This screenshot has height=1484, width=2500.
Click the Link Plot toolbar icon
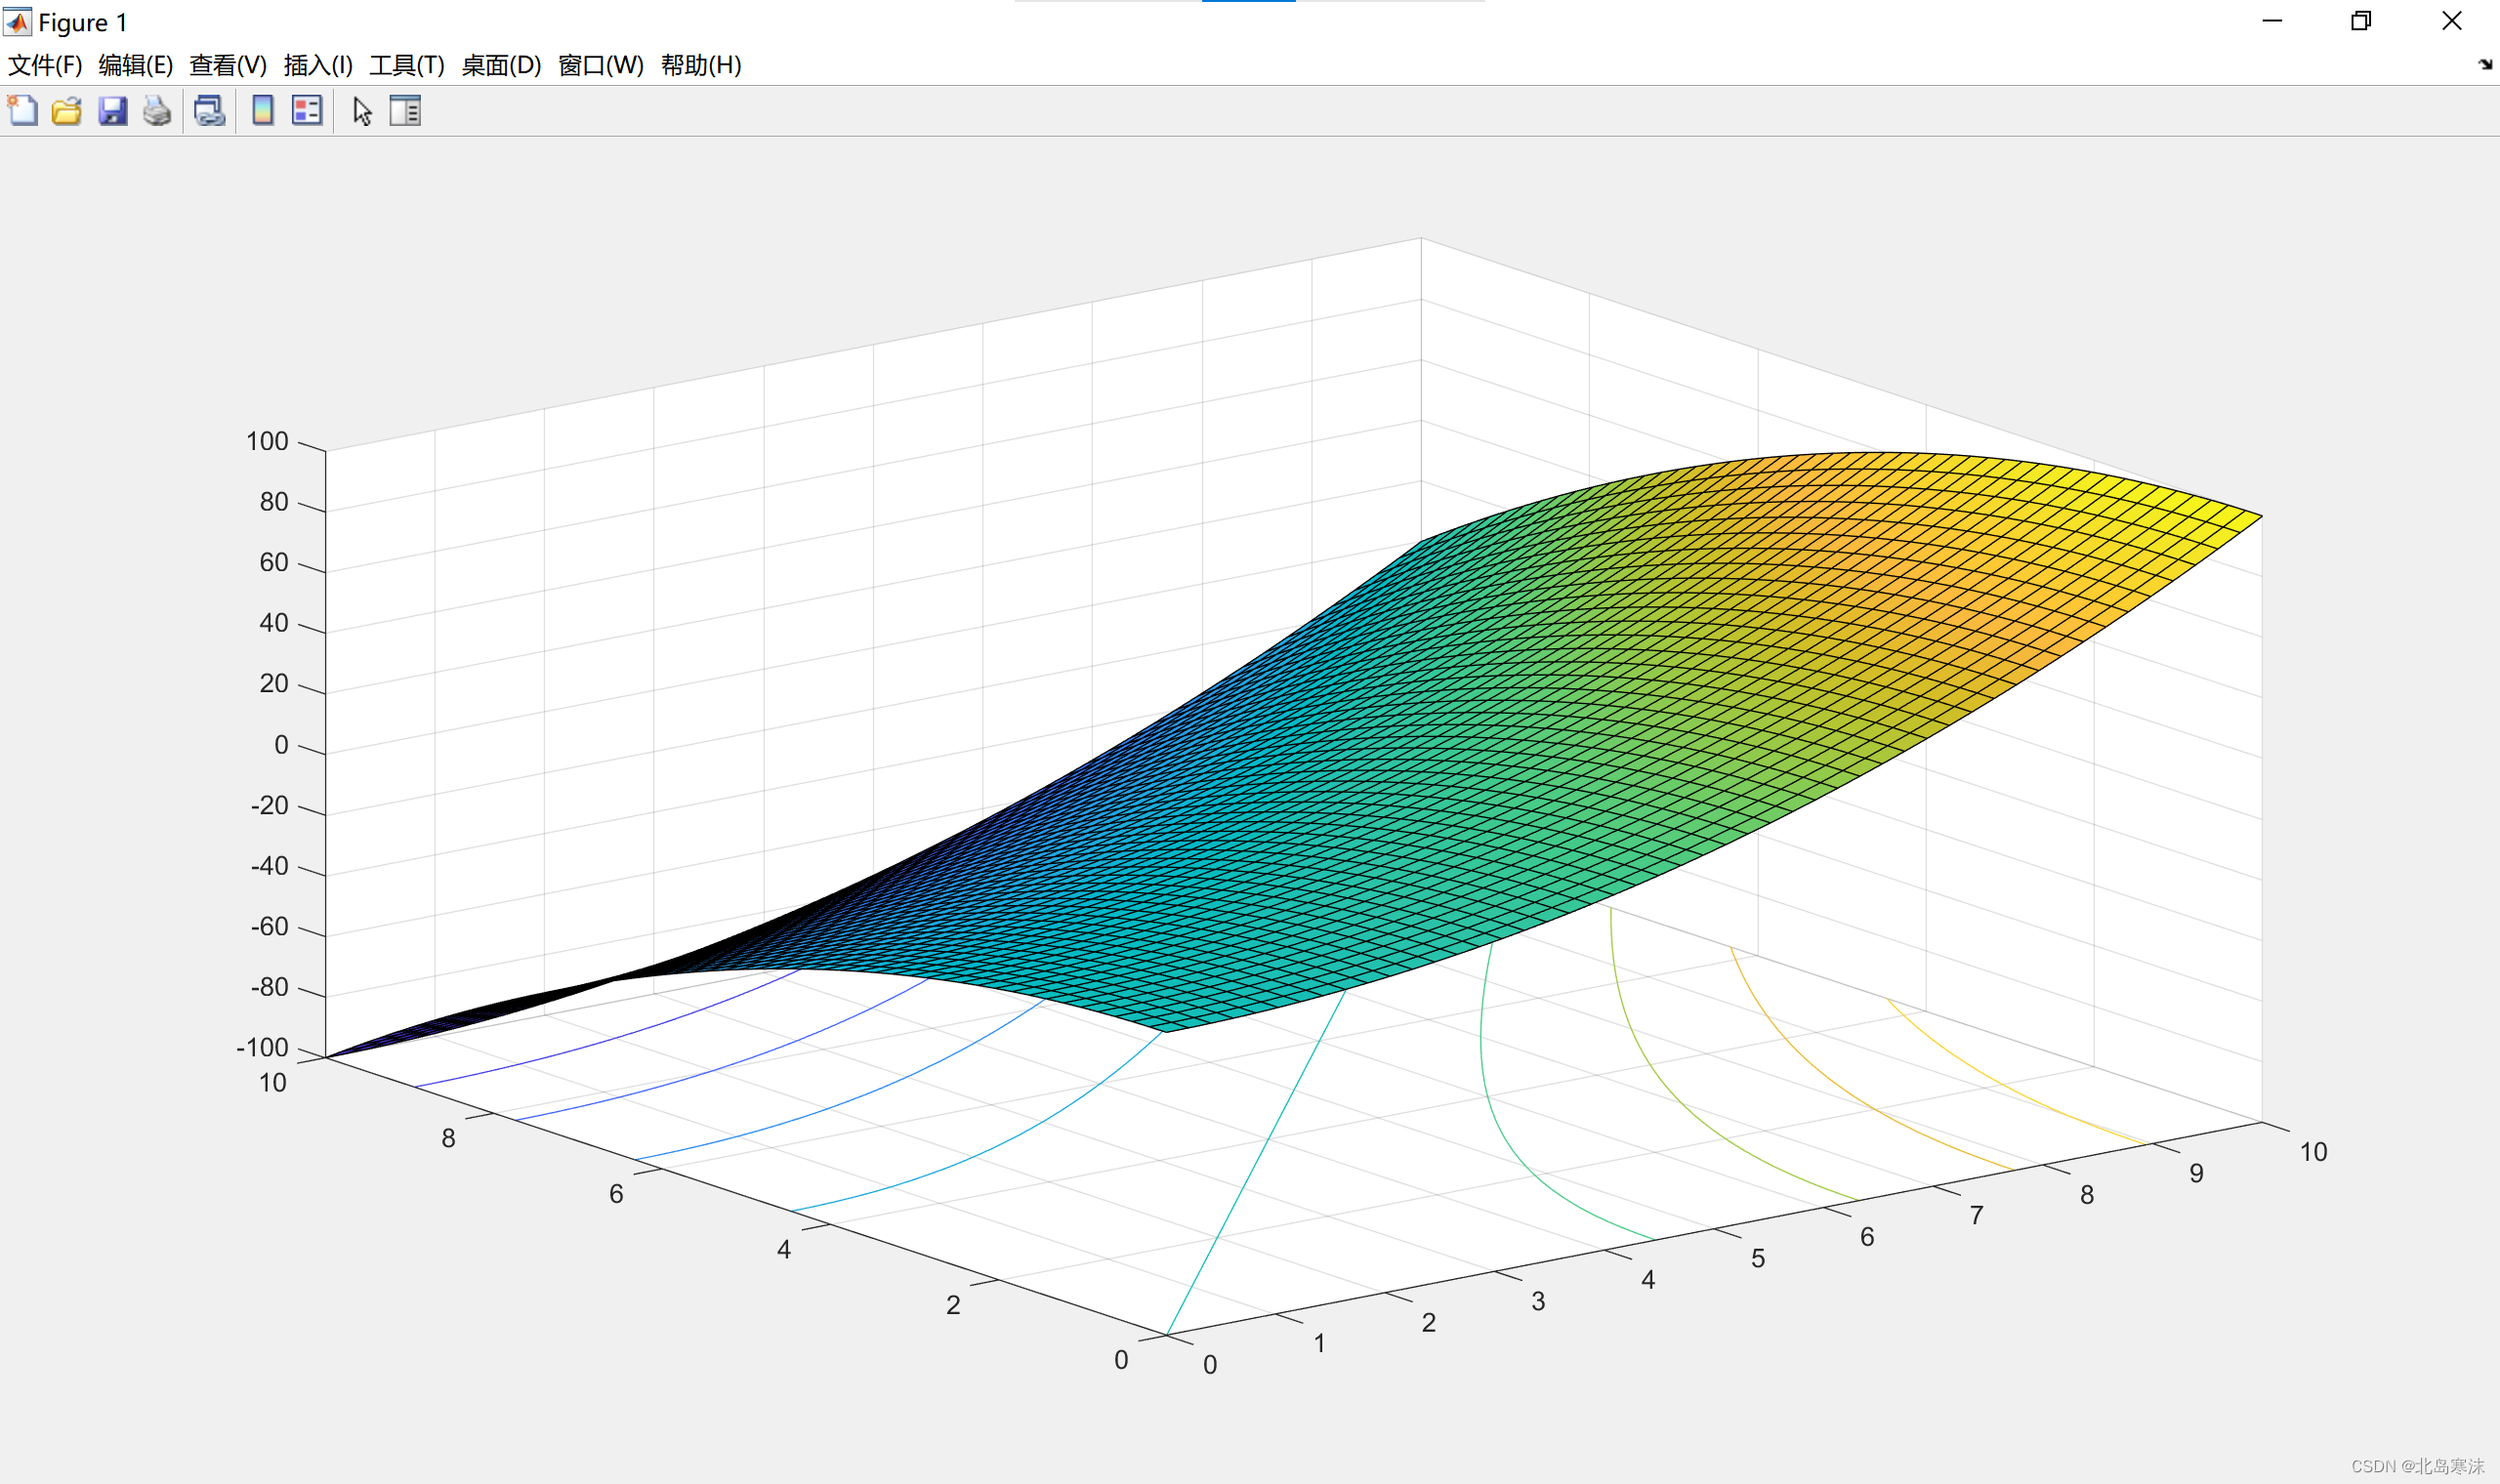tap(209, 111)
